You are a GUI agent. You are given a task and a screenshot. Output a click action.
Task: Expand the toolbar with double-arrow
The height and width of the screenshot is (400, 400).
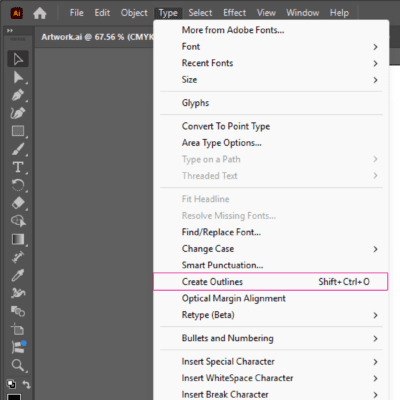coord(10,31)
